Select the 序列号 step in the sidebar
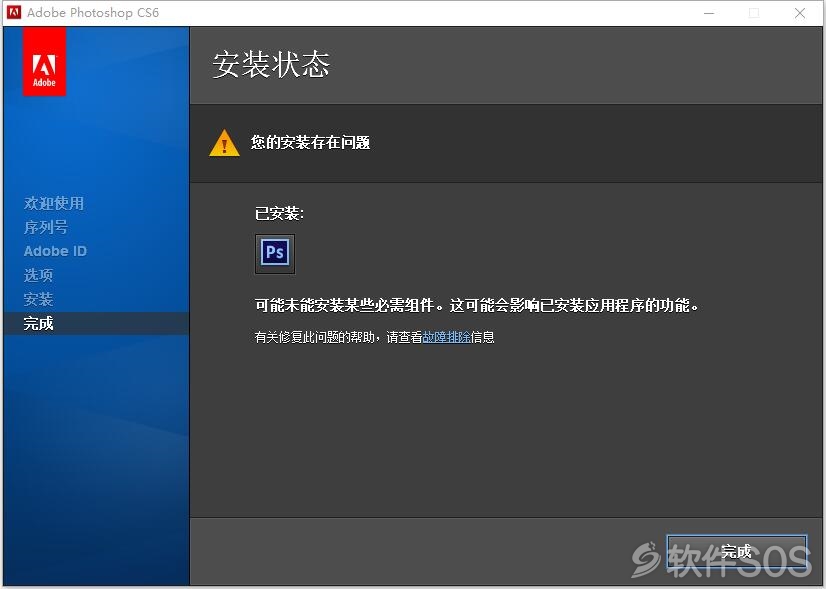 [46, 228]
